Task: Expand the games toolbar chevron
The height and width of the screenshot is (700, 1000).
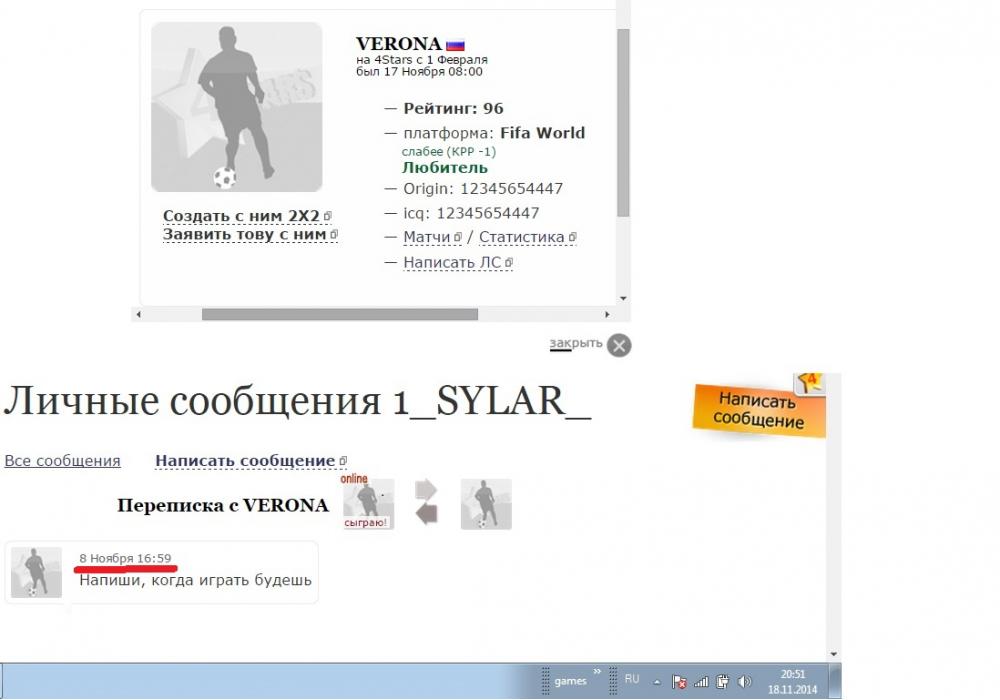Action: [597, 673]
